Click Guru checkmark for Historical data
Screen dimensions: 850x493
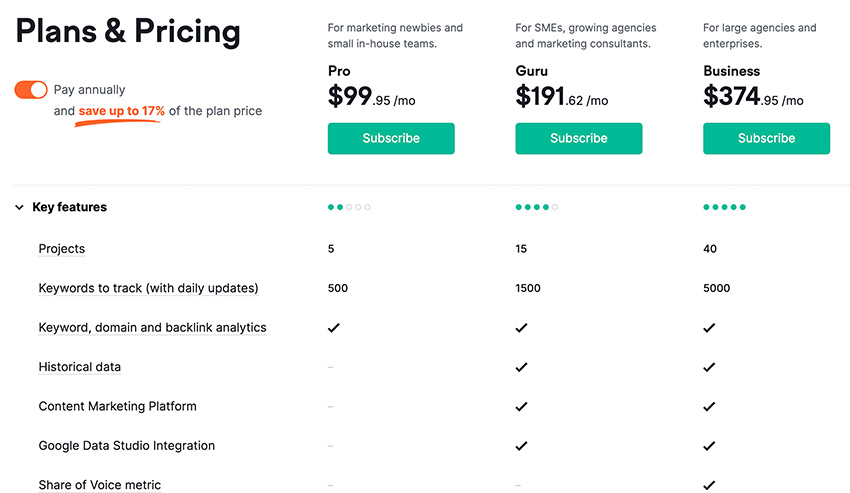521,367
